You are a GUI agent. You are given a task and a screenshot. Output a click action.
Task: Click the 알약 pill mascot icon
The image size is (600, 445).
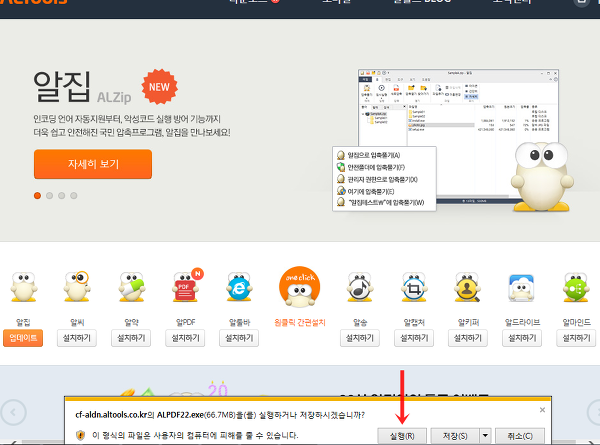coord(131,287)
